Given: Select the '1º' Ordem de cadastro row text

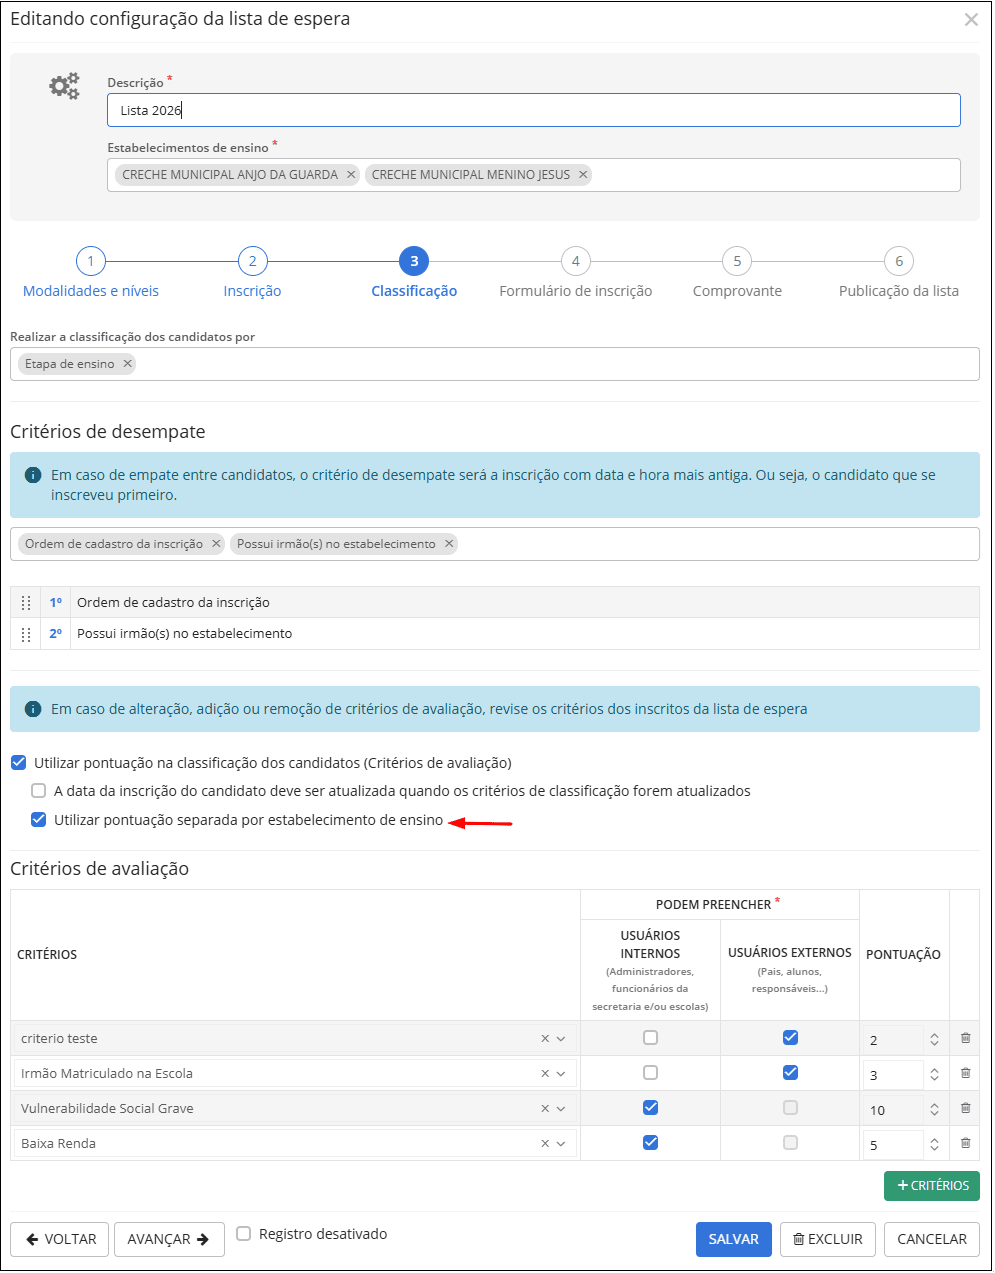Looking at the screenshot, I should point(173,603).
